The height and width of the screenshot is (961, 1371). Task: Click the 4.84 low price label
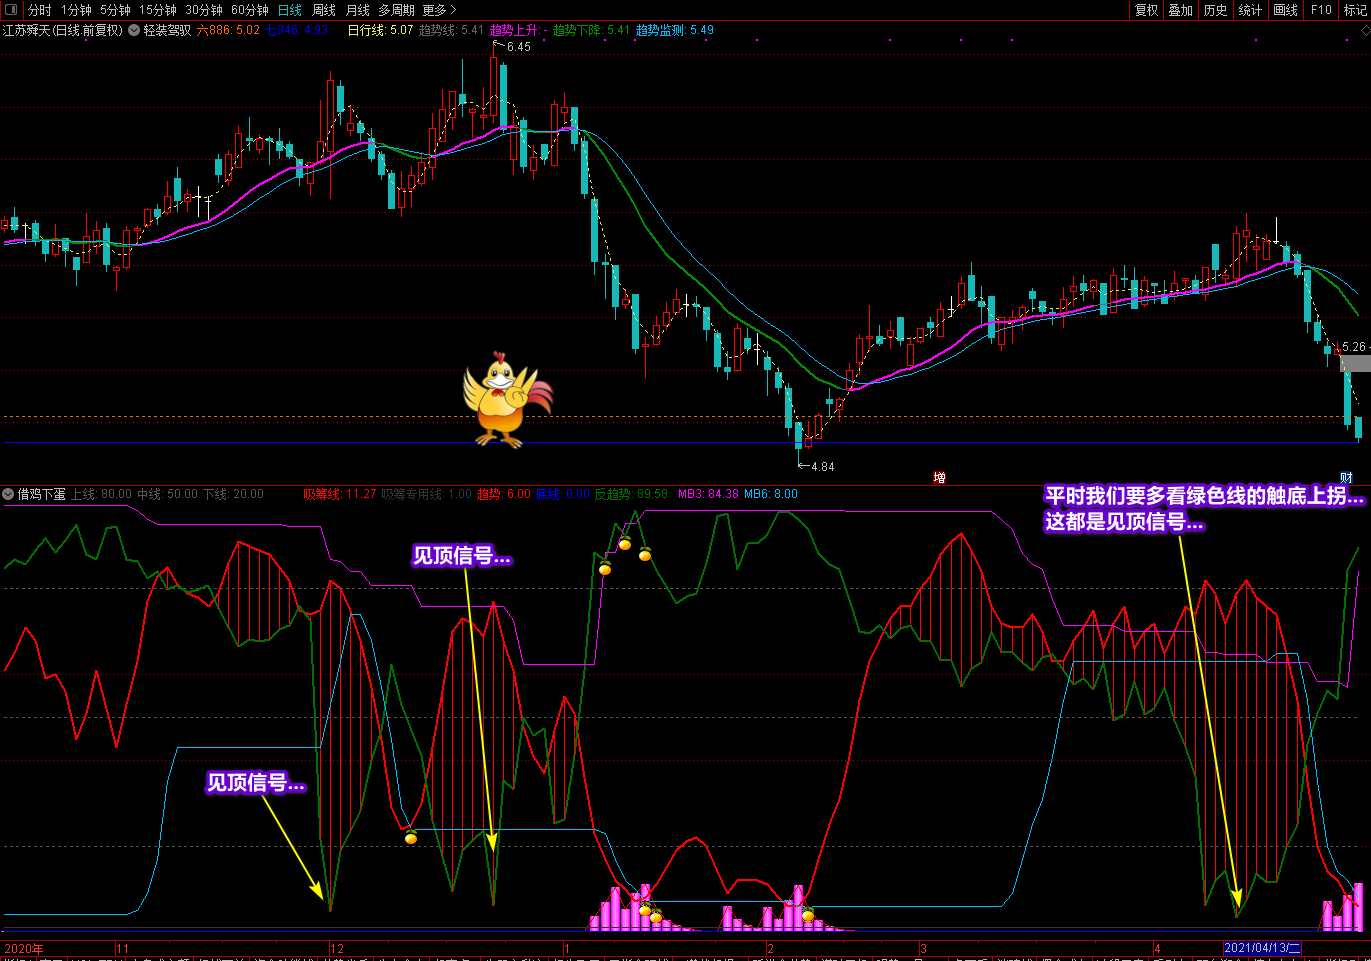822,467
